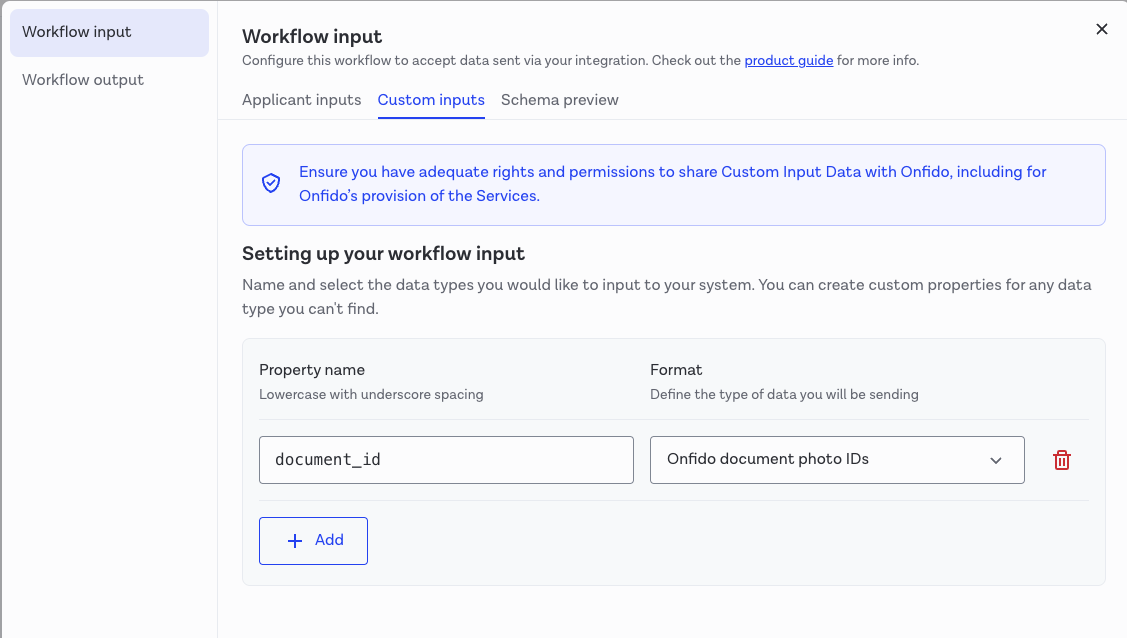1127x638 pixels.
Task: Click the blue shield security icon
Action: 271,183
